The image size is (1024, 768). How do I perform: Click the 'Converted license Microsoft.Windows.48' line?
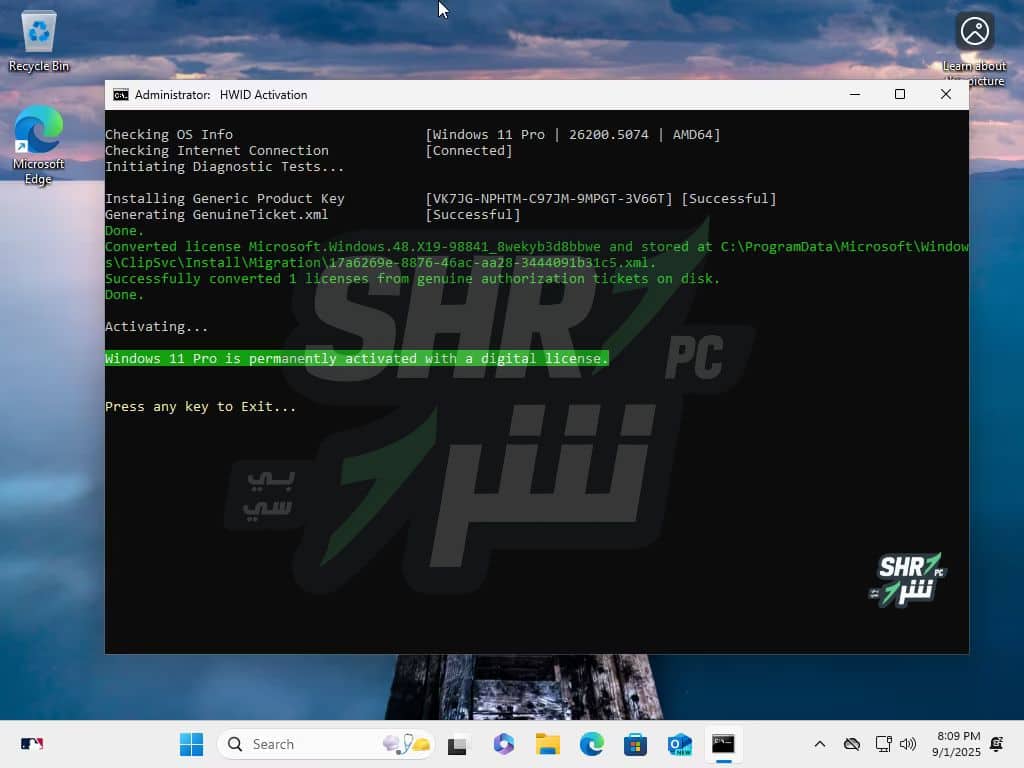click(537, 247)
